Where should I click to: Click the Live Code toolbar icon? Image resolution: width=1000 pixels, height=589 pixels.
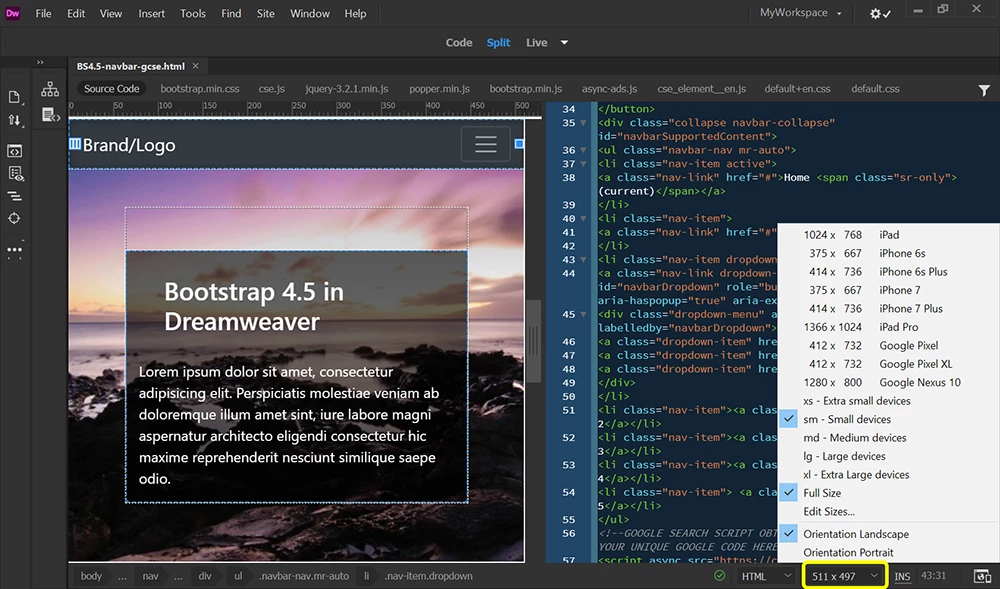point(14,151)
